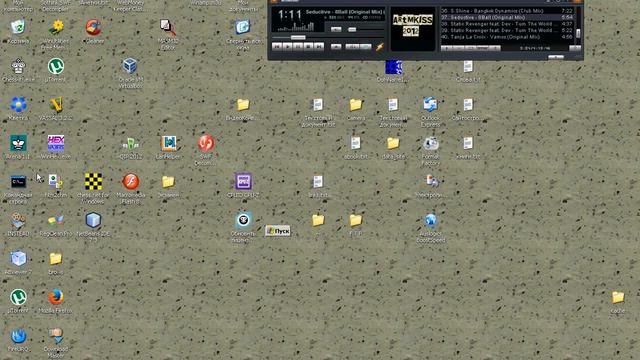Open the chess robot program icon
This screenshot has width=640, height=360.
[18, 66]
